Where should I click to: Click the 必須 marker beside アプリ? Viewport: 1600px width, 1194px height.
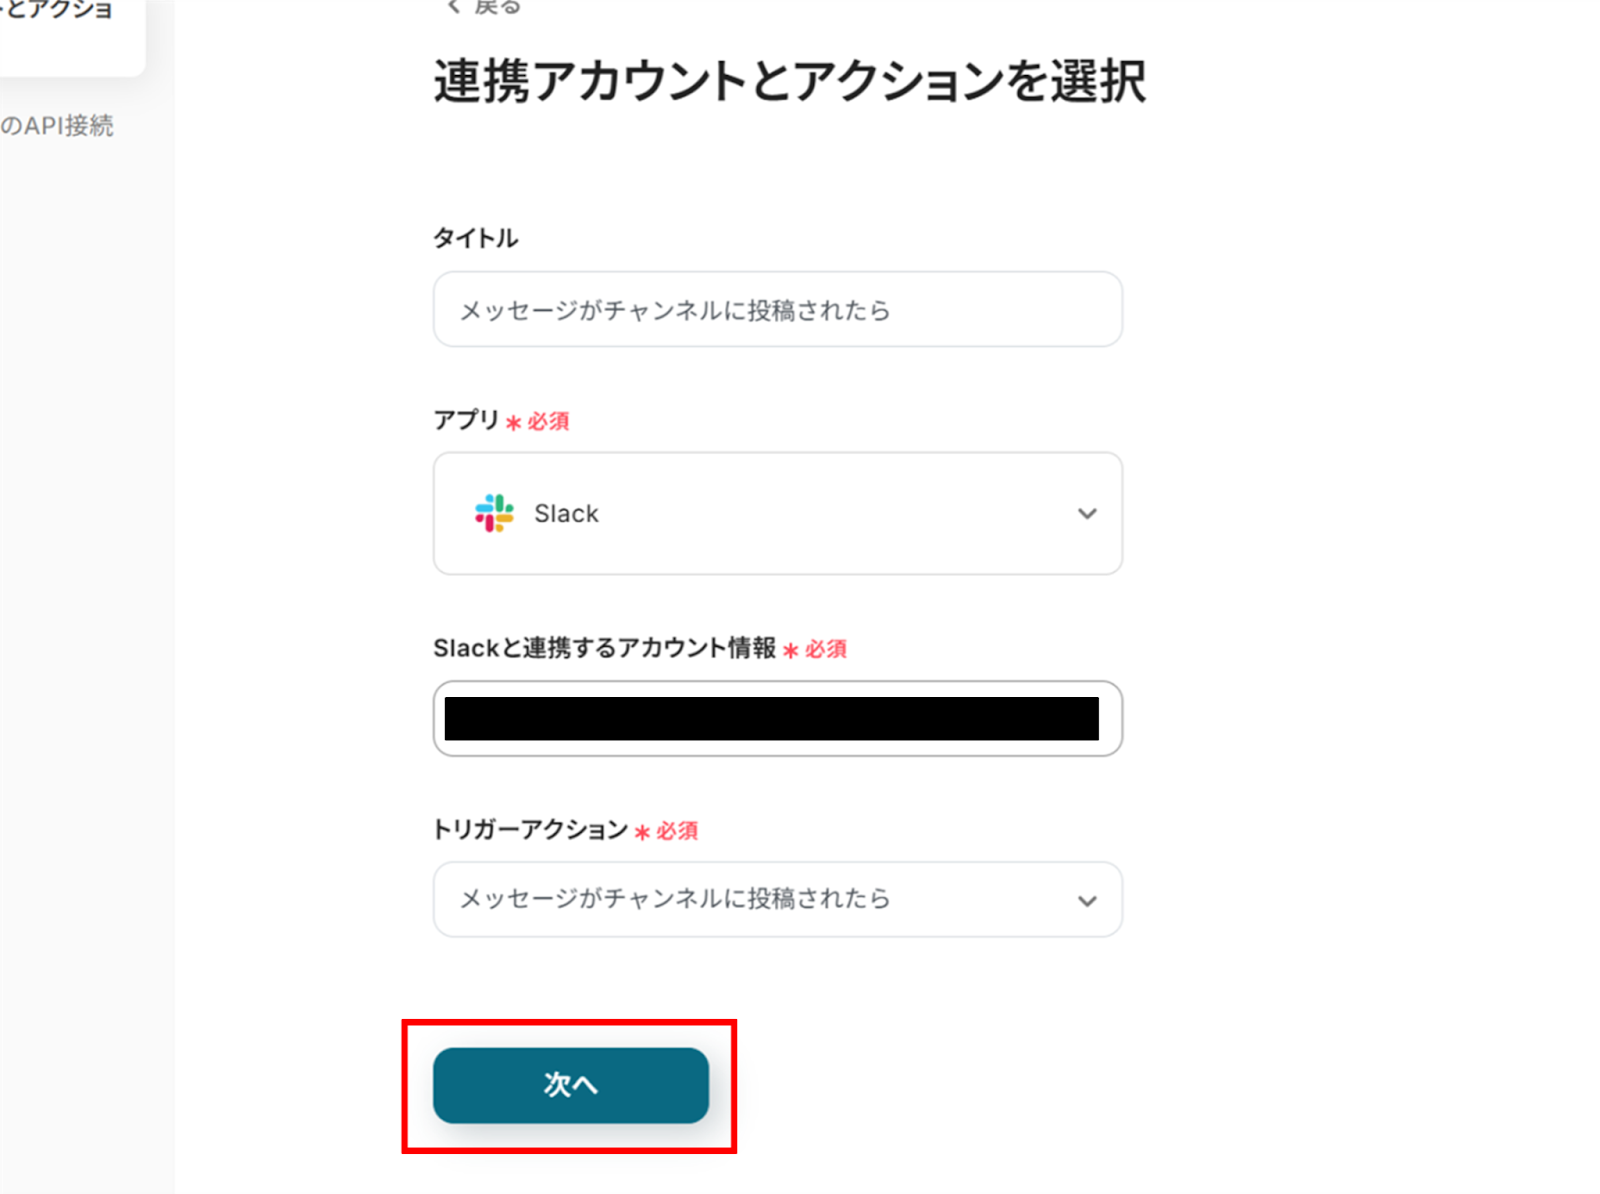tap(547, 422)
